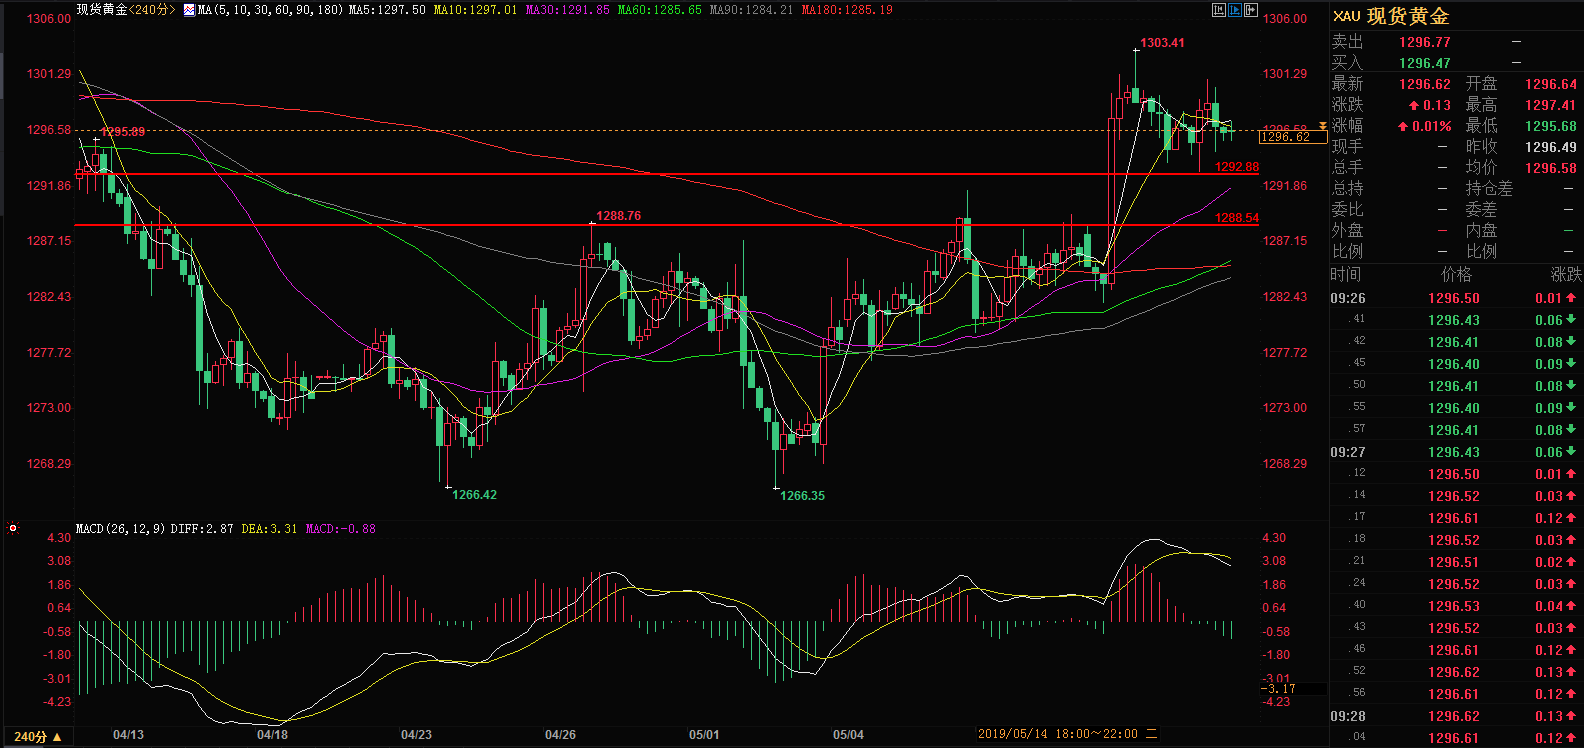This screenshot has height=748, width=1584.
Task: Click the 1288.54 horizontal line label
Action: [1237, 218]
